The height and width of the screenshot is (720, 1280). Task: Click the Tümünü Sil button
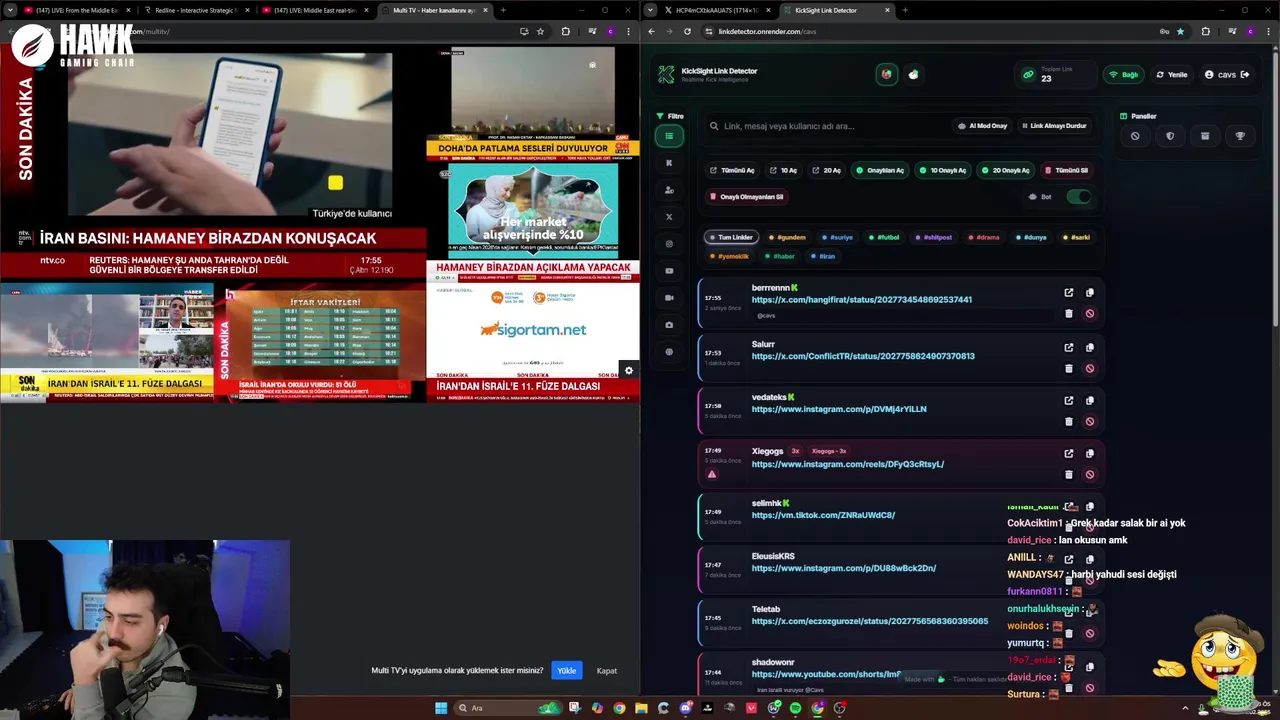pyautogui.click(x=1067, y=170)
